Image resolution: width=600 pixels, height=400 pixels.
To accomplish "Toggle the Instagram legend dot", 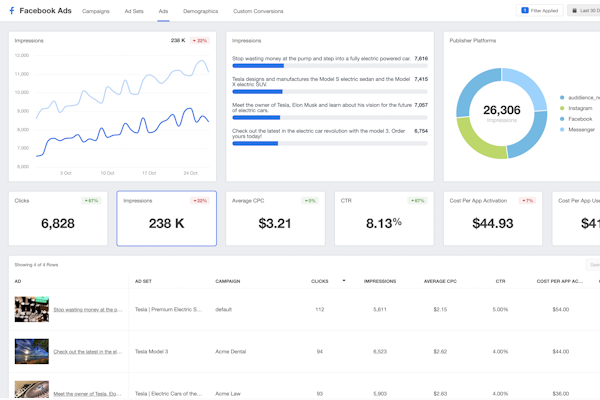I will pyautogui.click(x=562, y=108).
